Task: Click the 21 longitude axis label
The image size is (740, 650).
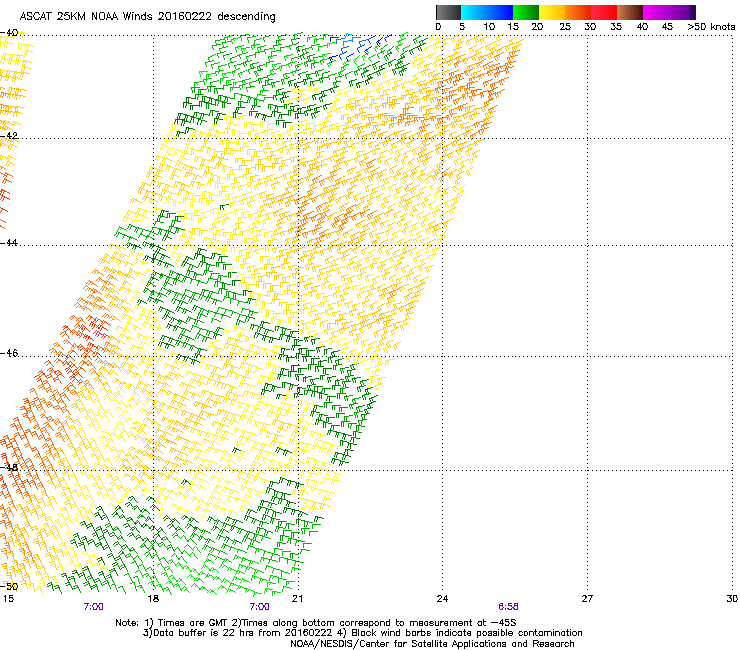Action: (x=297, y=599)
